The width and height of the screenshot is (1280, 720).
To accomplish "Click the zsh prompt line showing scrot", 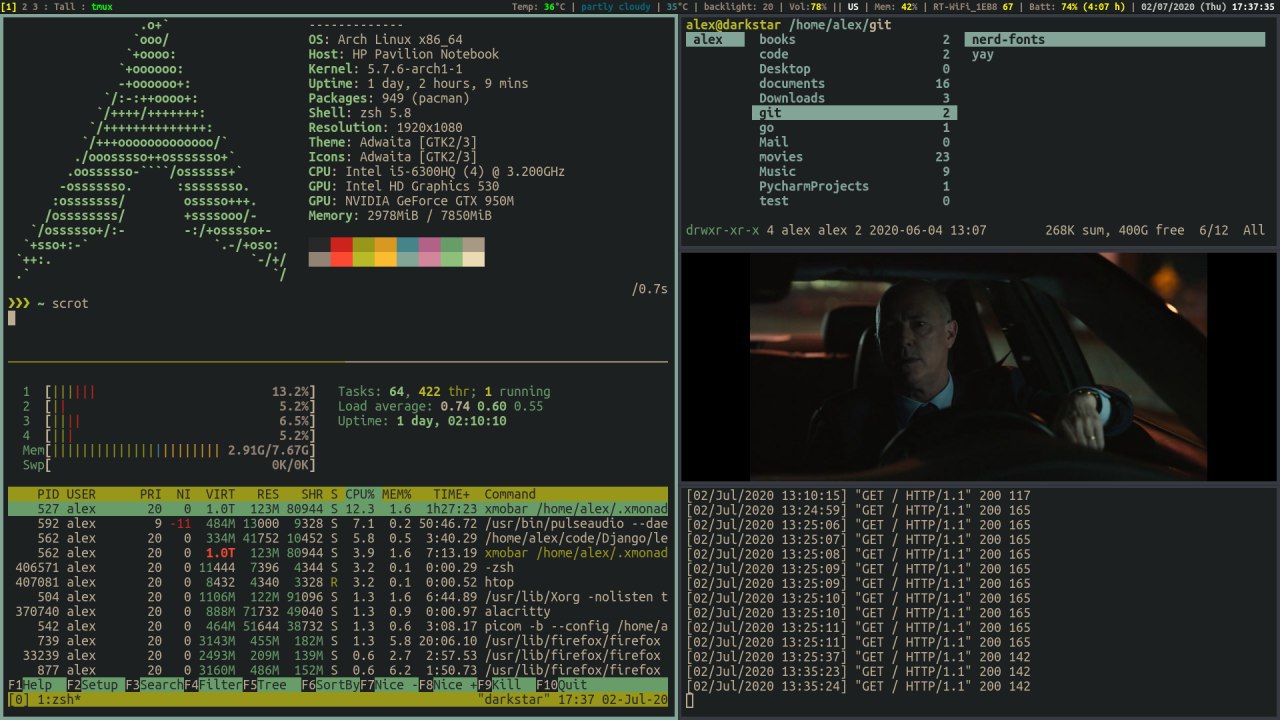I will 48,304.
